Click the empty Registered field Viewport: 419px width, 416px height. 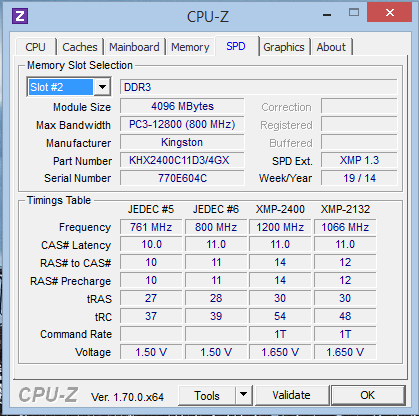(359, 124)
